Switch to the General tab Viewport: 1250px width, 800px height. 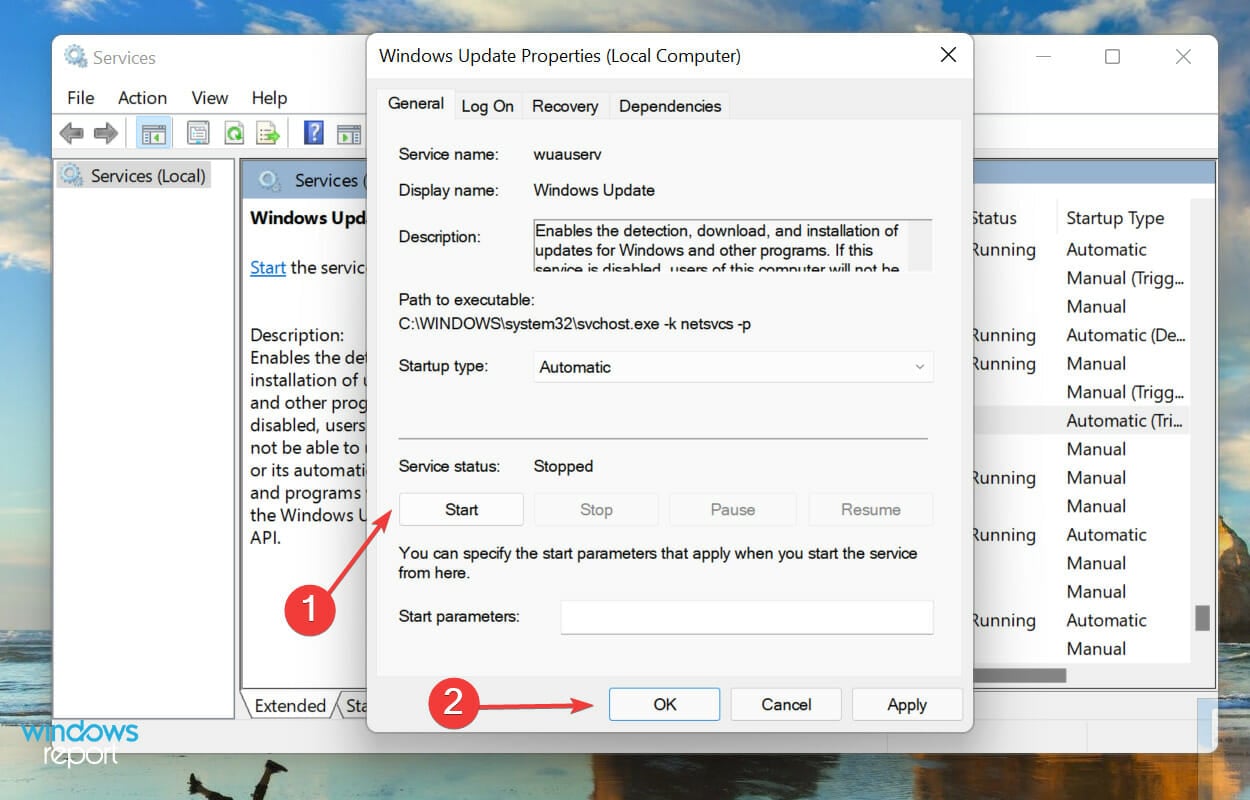[x=416, y=104]
